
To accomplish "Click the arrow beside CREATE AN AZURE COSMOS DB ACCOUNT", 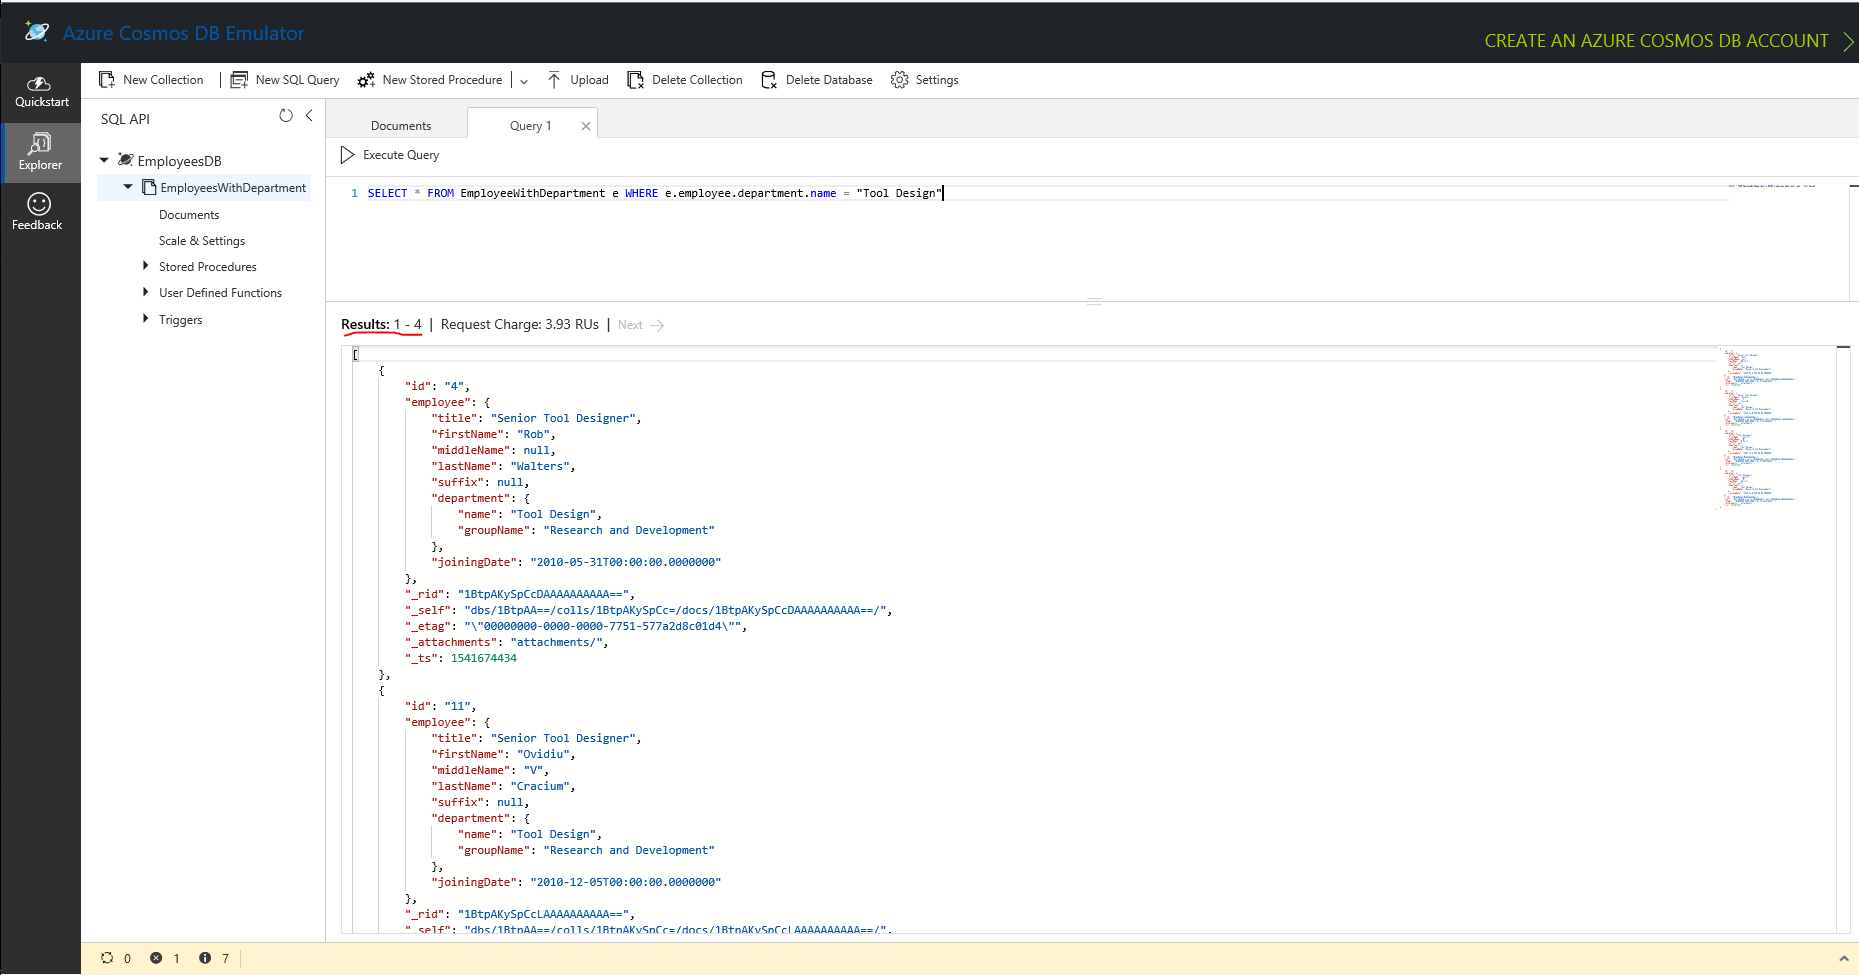I will (x=1848, y=41).
